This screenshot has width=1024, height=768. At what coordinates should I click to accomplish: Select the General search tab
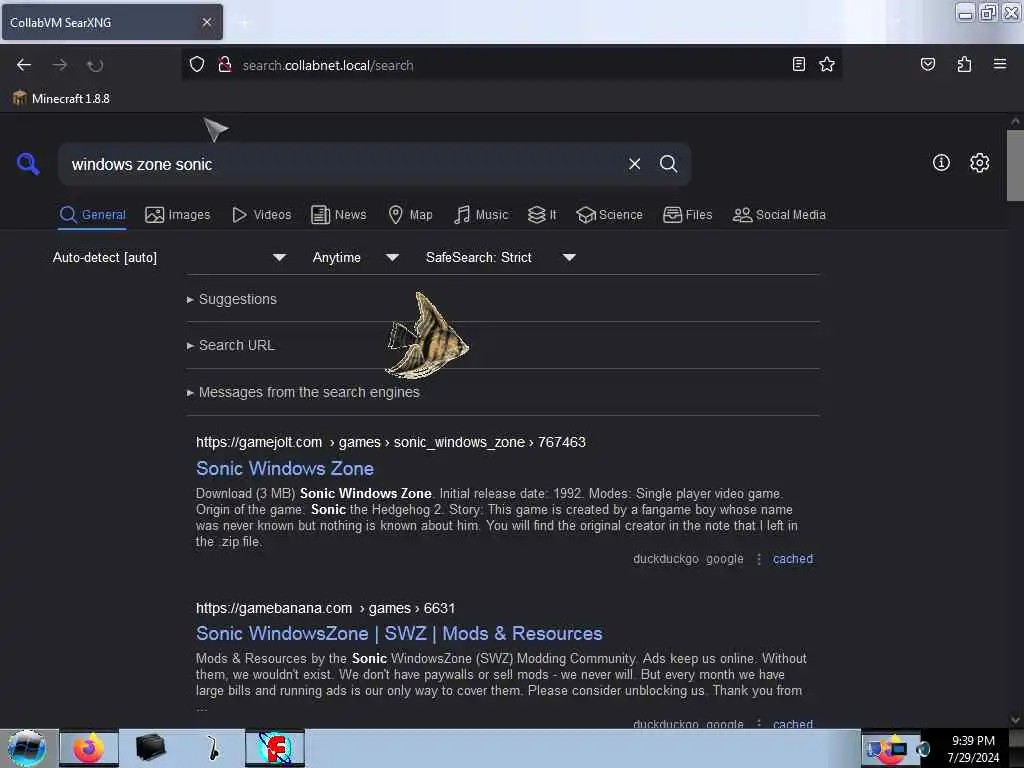coord(92,215)
